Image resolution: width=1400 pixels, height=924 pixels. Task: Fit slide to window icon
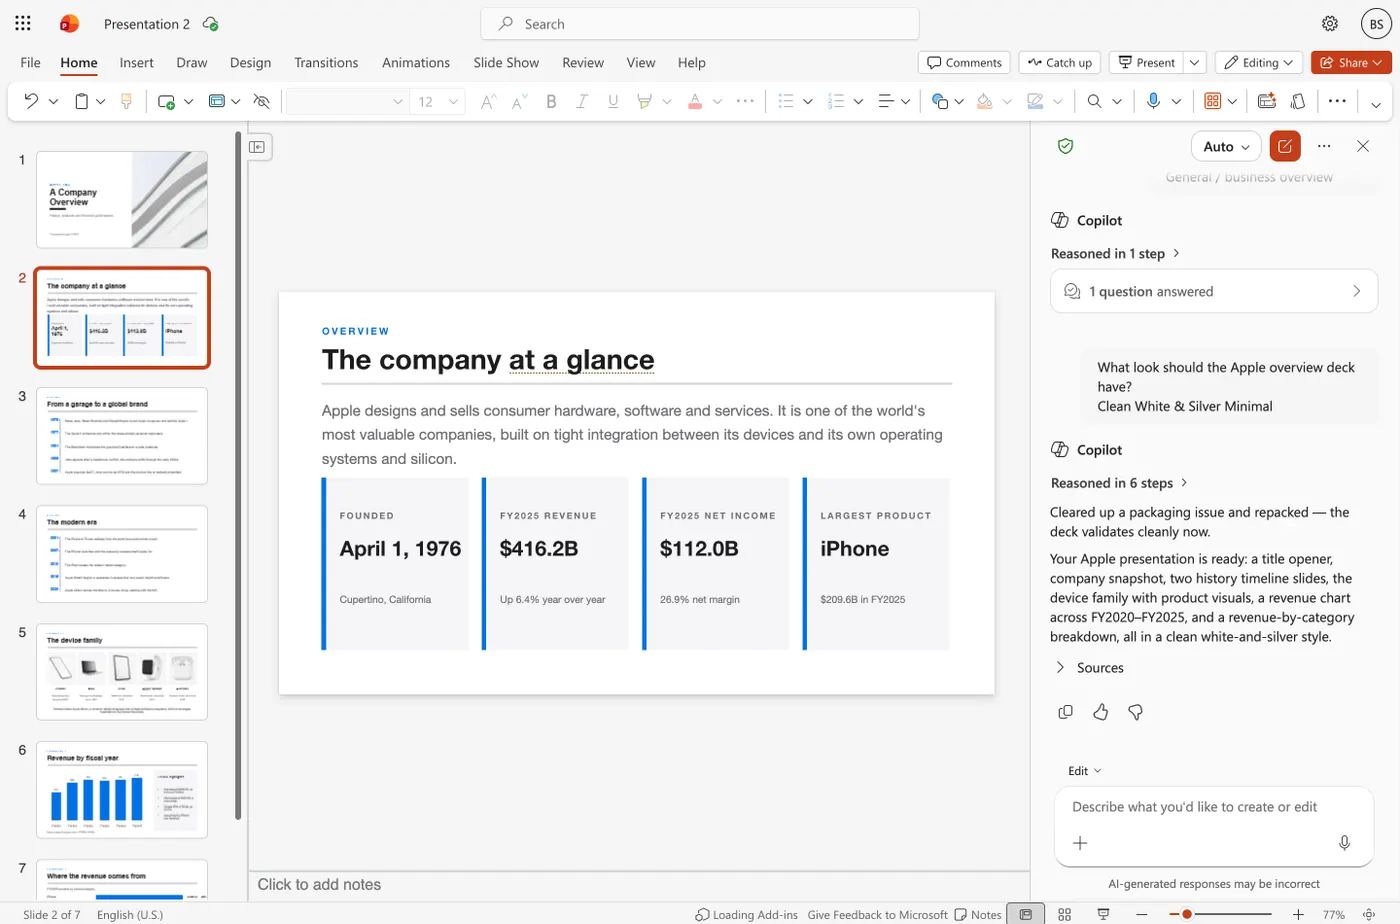(x=1368, y=914)
